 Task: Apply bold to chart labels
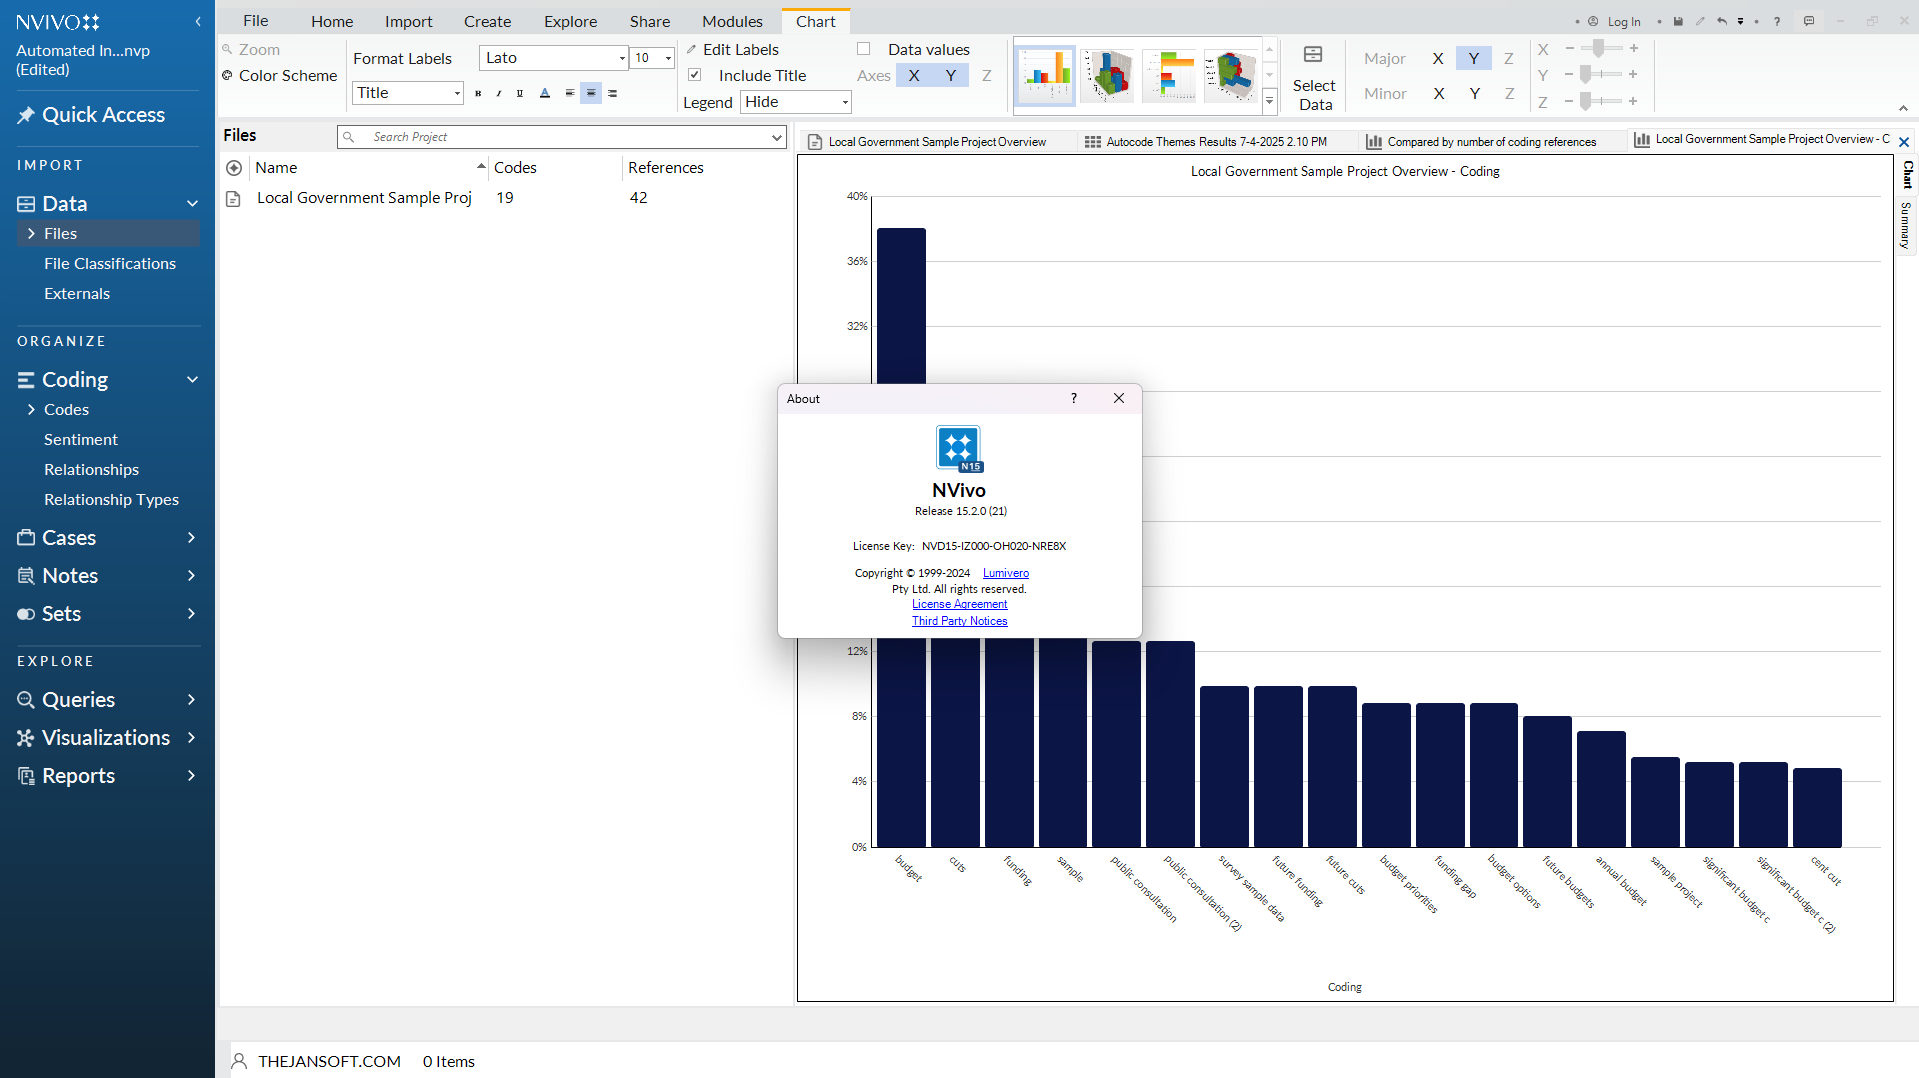coord(478,93)
